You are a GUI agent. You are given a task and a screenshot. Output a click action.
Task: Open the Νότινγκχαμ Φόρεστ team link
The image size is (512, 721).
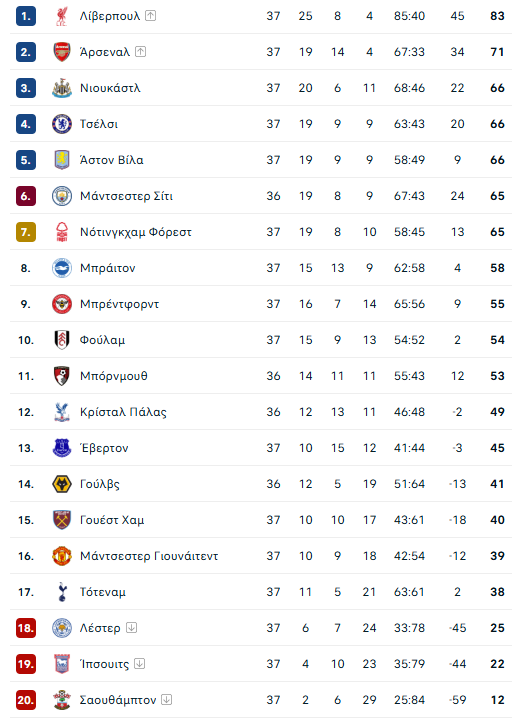tap(136, 232)
